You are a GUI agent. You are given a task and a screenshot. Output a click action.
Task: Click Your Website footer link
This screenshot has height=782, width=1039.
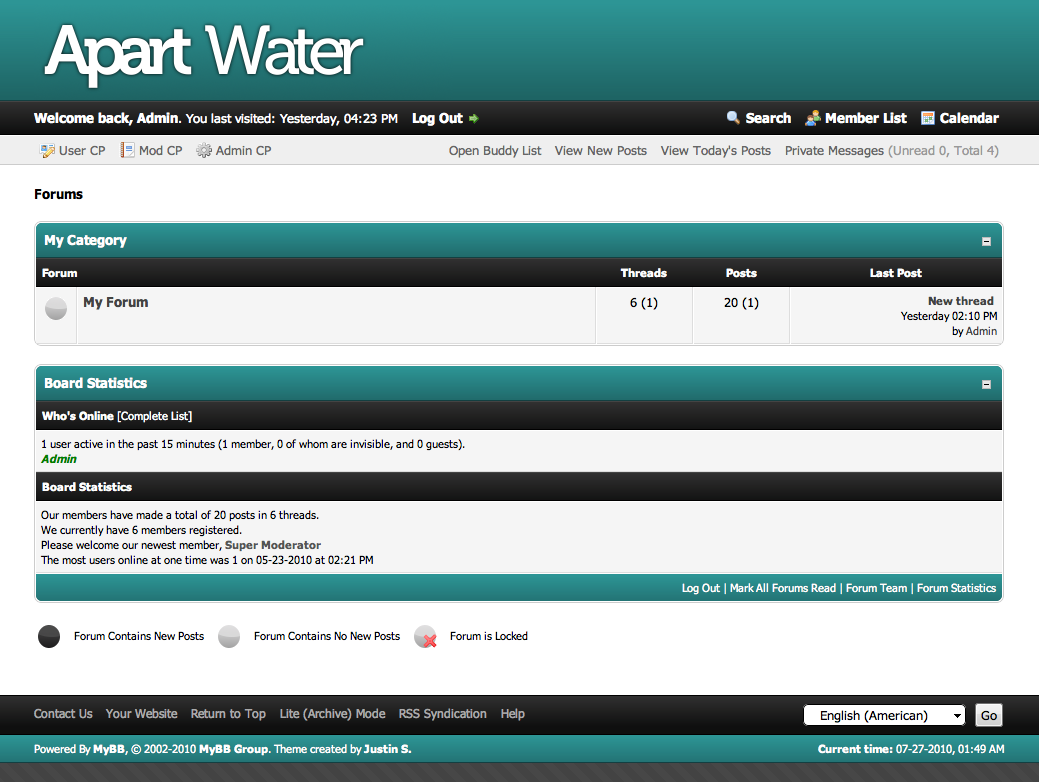pyautogui.click(x=141, y=714)
